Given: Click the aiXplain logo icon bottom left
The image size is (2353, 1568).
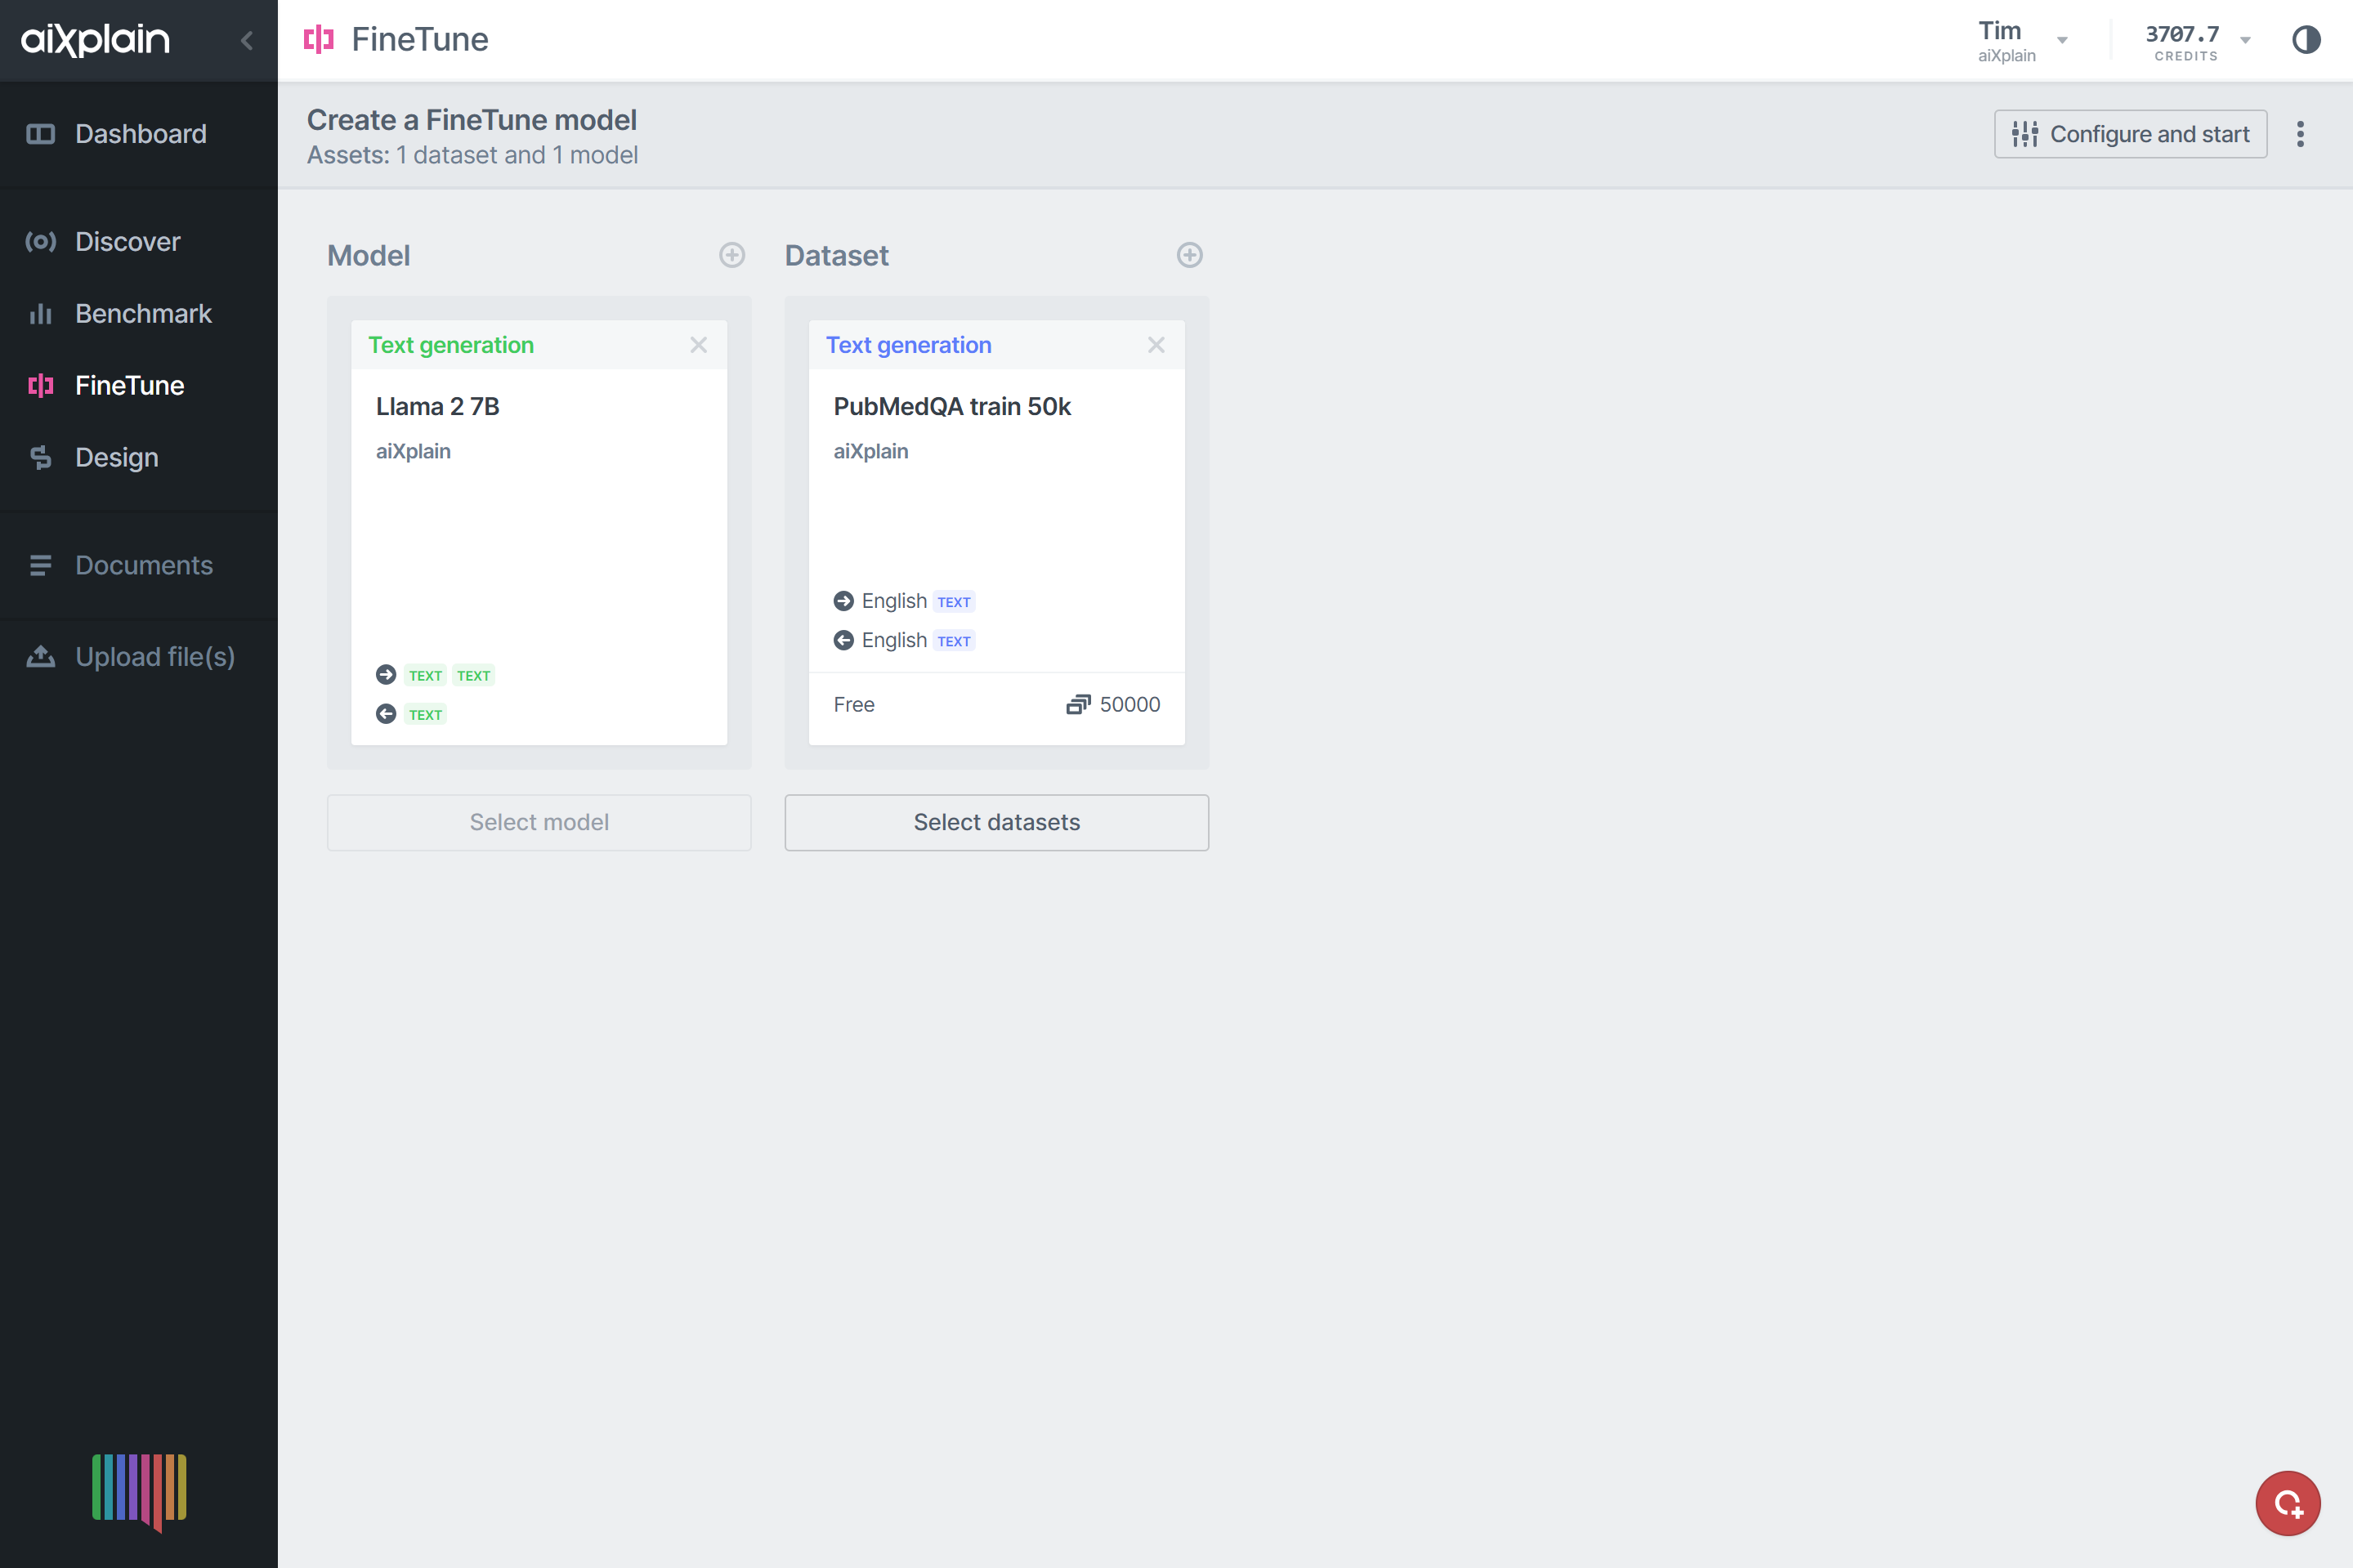Looking at the screenshot, I should (x=138, y=1491).
